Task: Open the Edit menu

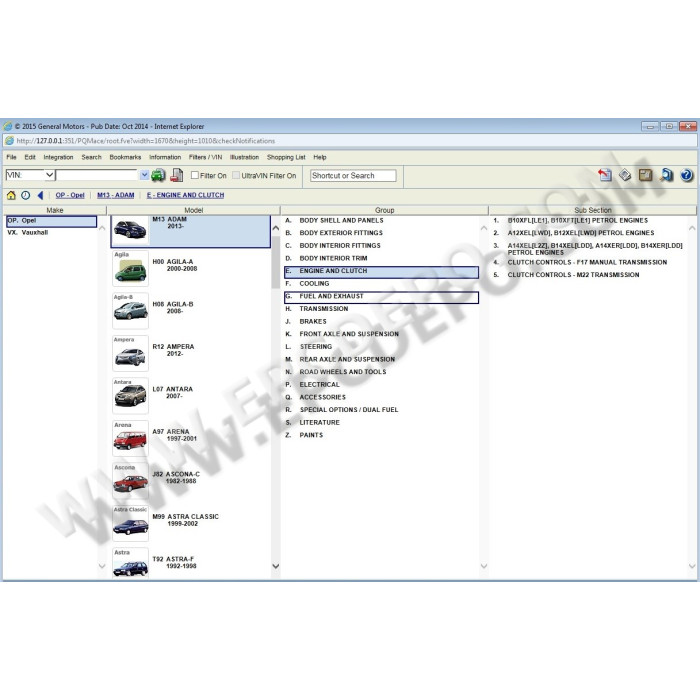Action: (x=30, y=157)
